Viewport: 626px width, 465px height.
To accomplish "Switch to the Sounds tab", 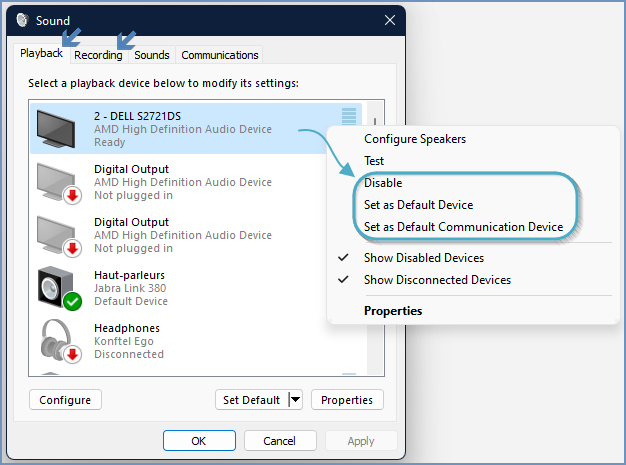I will click(152, 55).
